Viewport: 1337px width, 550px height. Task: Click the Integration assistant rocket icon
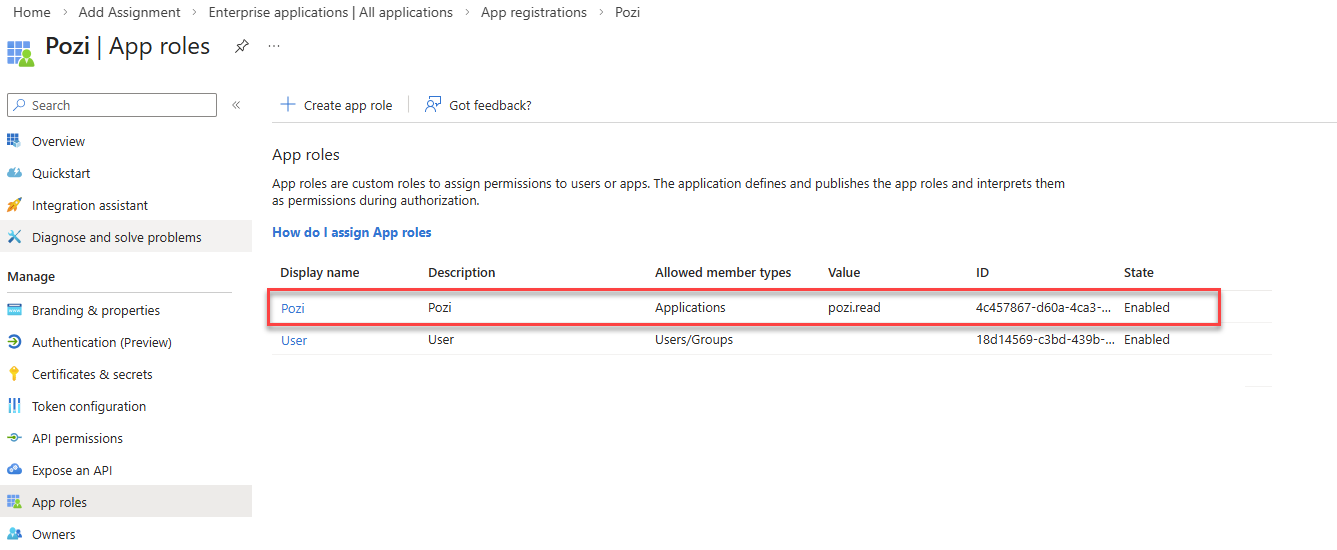[14, 205]
